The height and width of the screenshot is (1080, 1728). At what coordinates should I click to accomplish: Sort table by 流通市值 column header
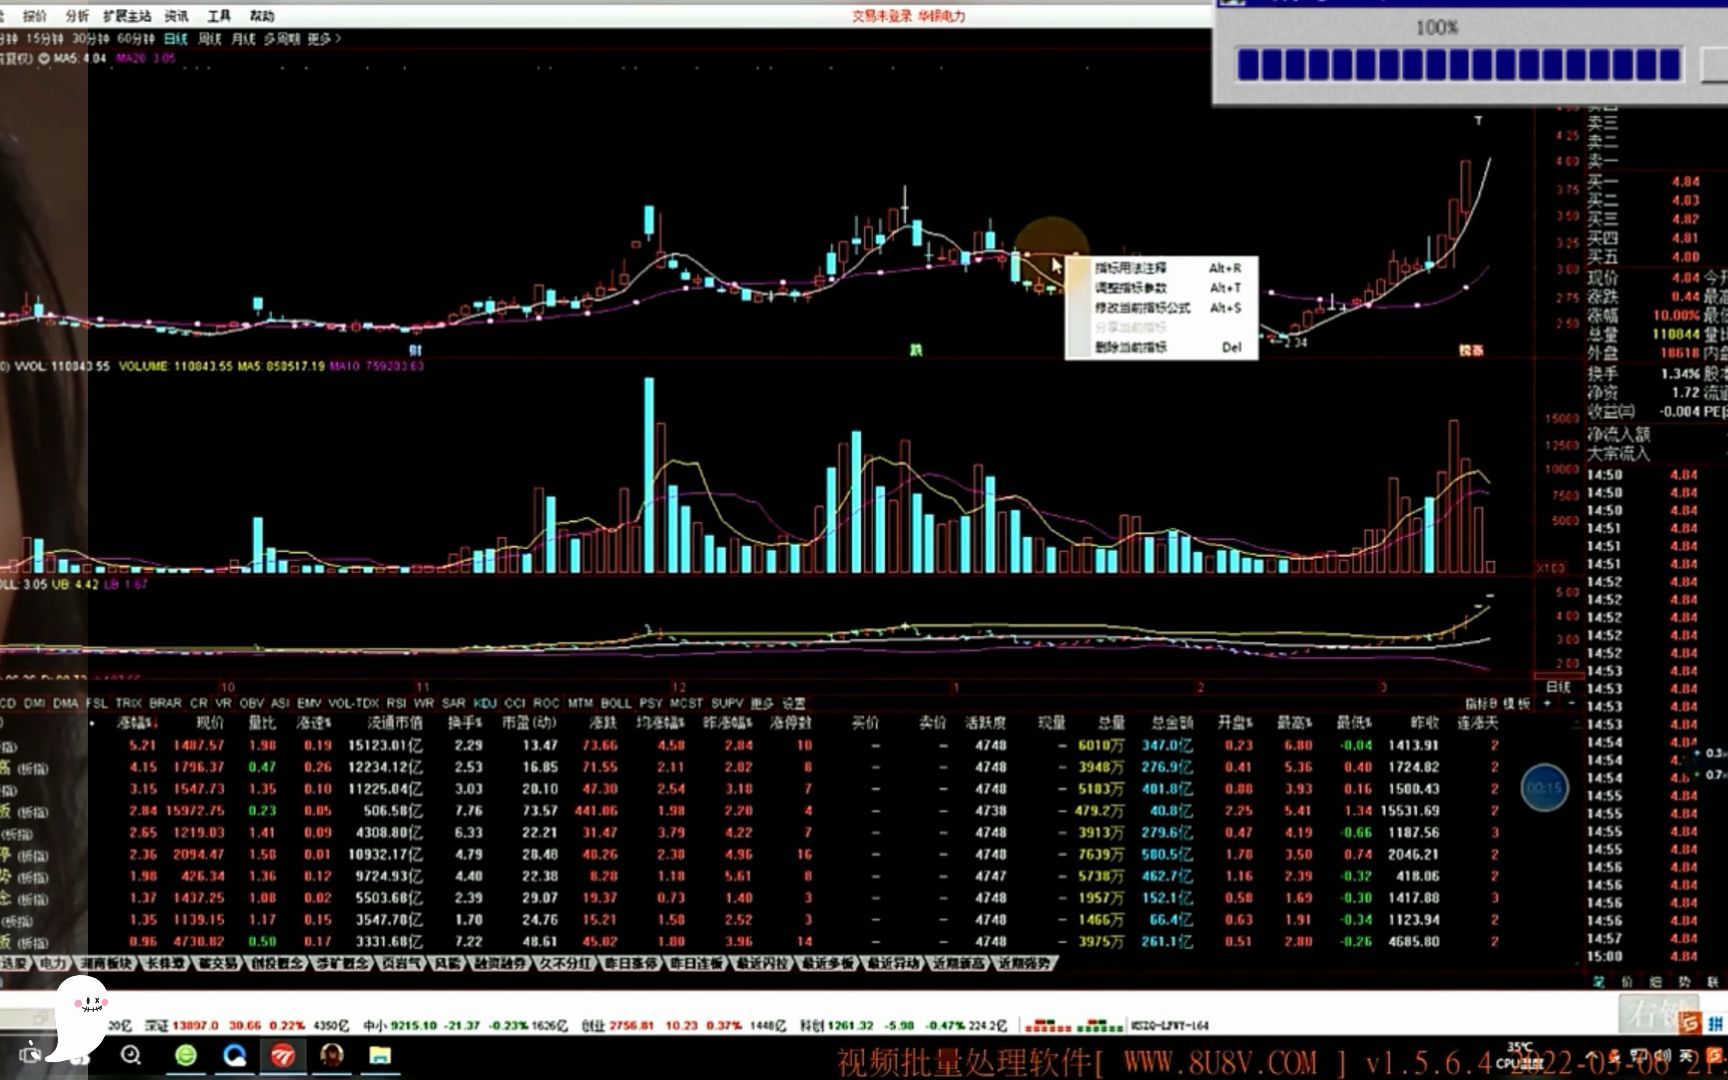[x=395, y=722]
